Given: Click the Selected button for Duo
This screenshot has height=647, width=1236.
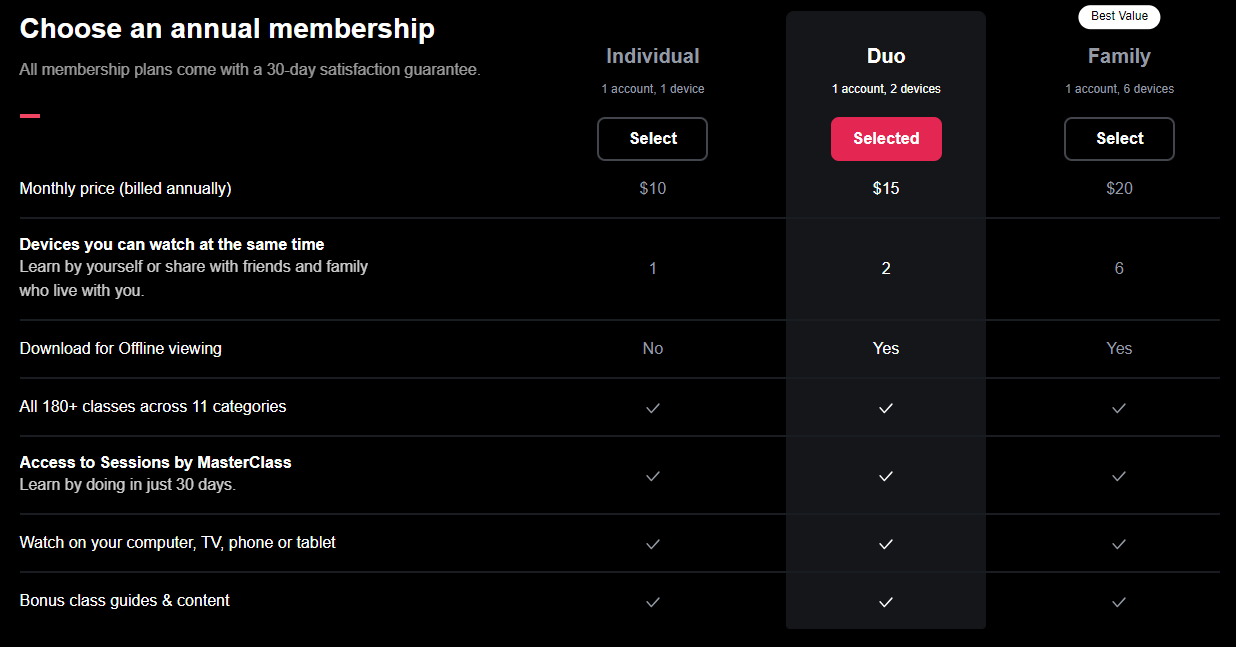Looking at the screenshot, I should 886,139.
